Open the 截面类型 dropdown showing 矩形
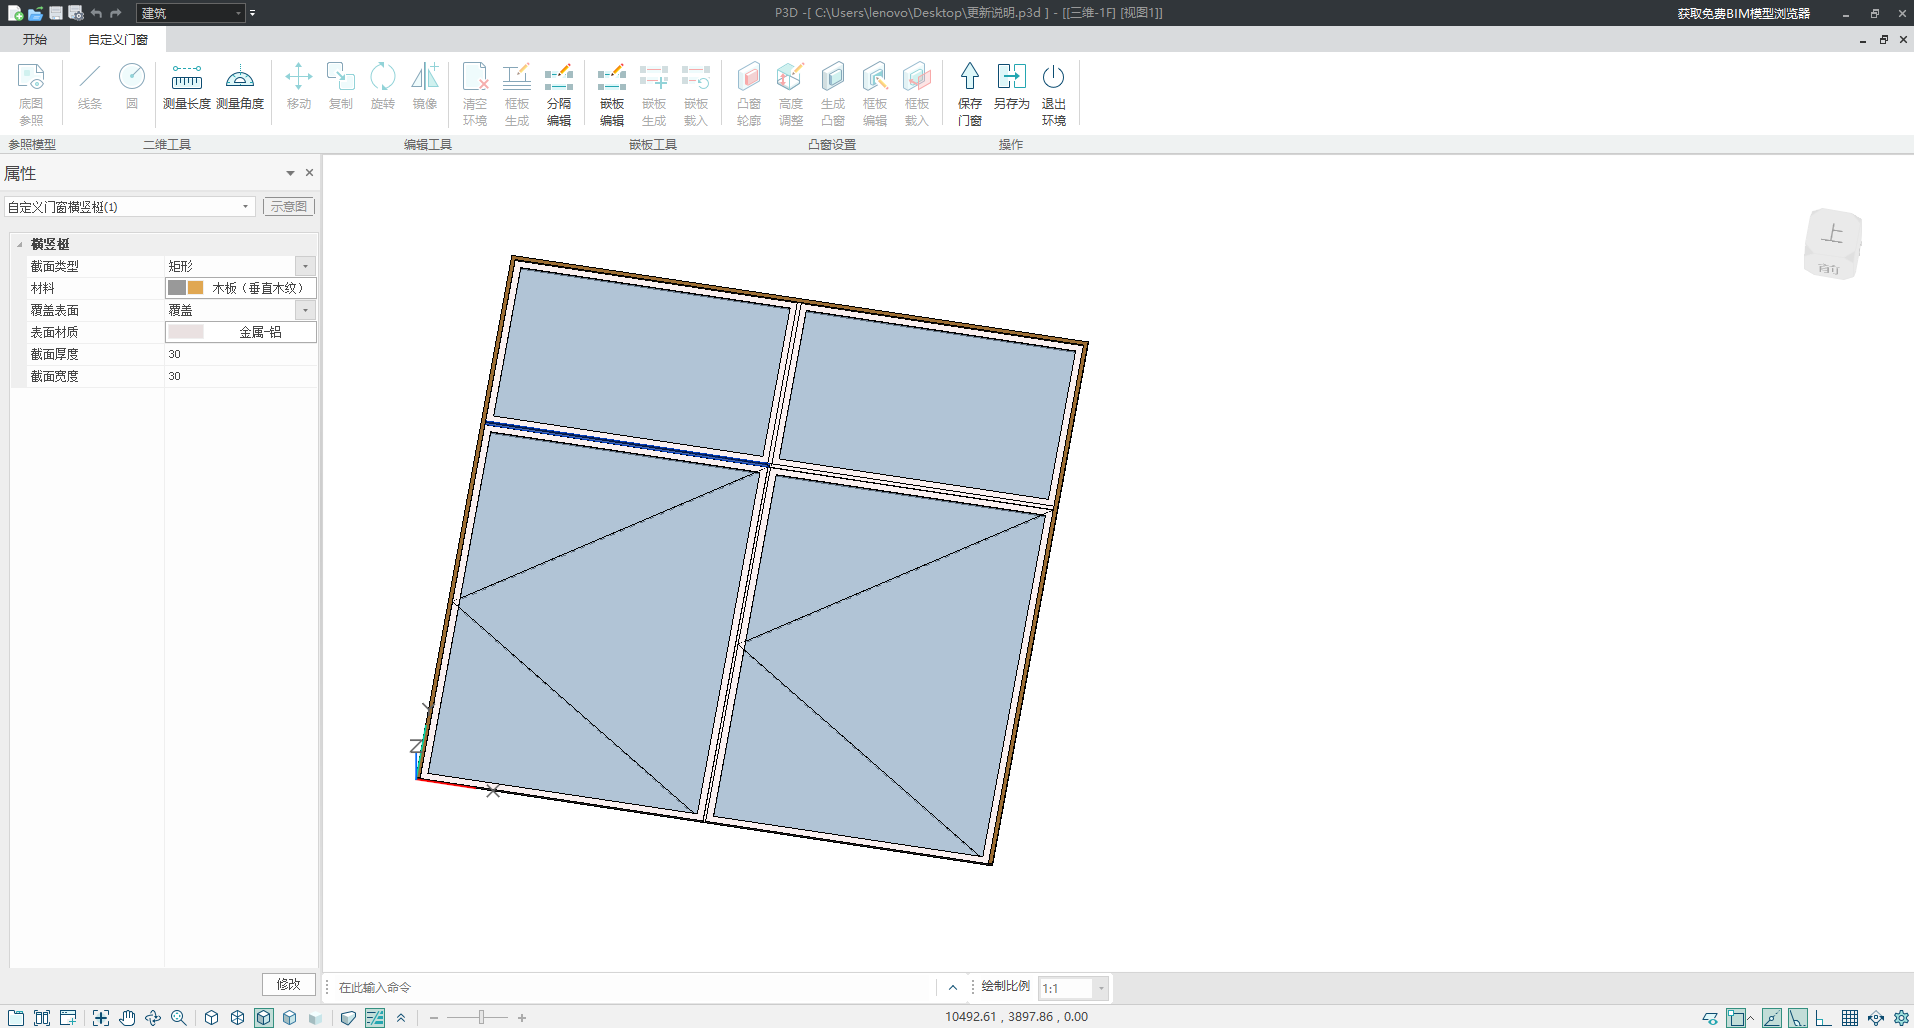 [305, 266]
